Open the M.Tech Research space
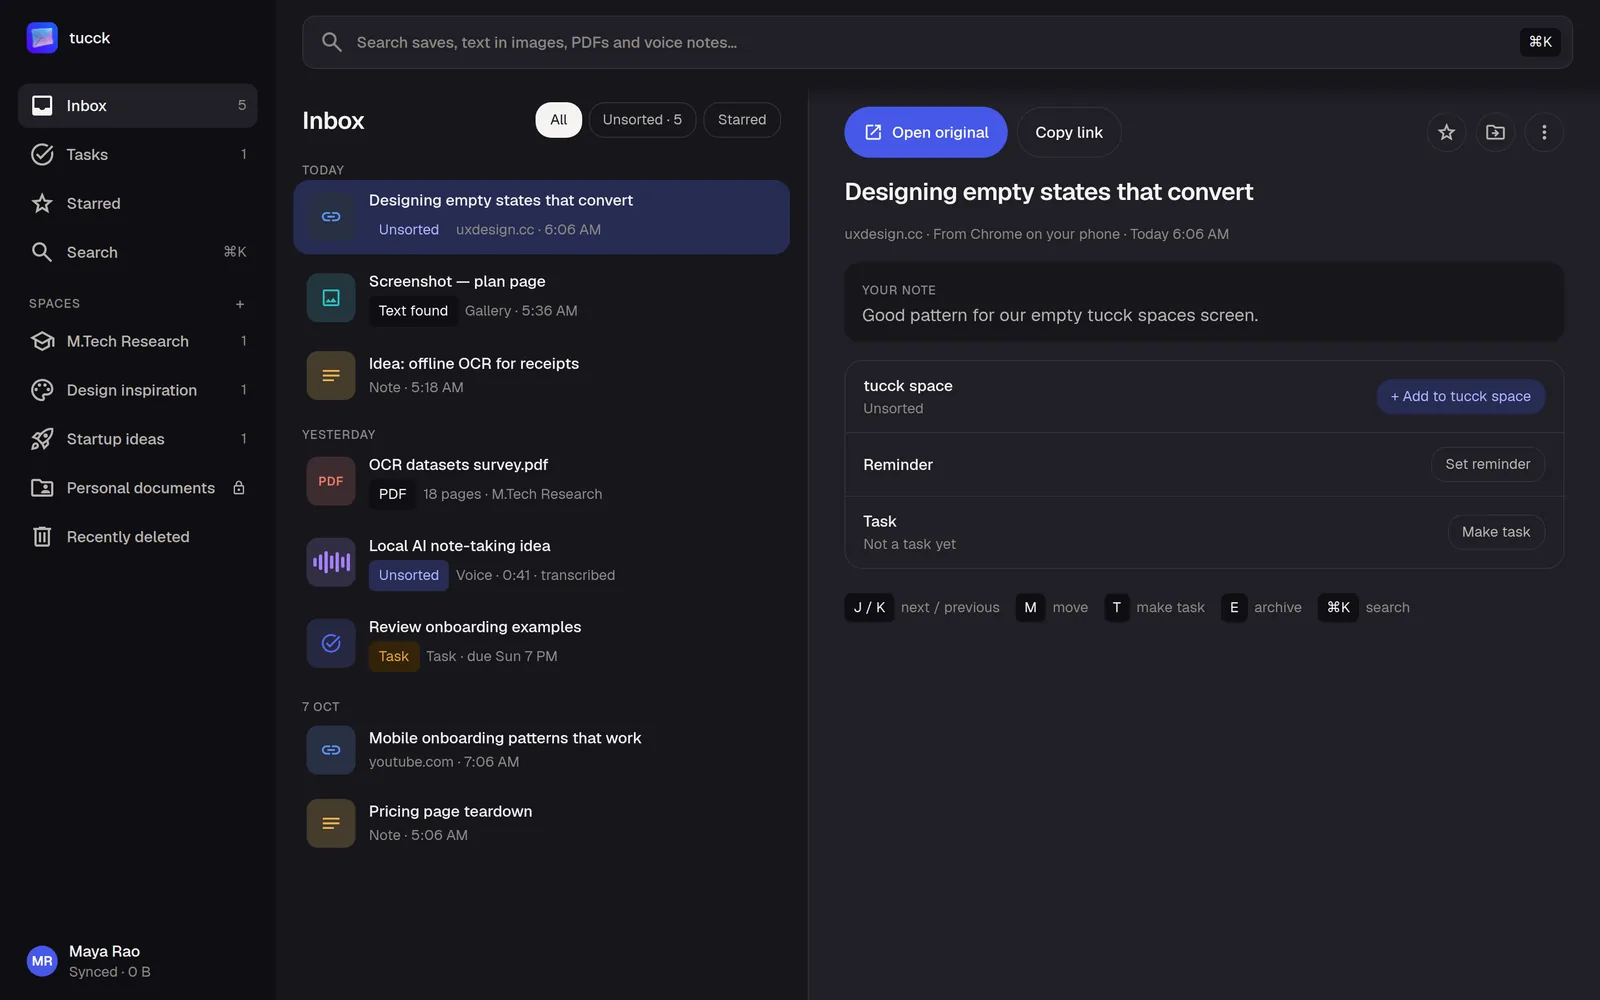The height and width of the screenshot is (1000, 1600). click(138, 342)
